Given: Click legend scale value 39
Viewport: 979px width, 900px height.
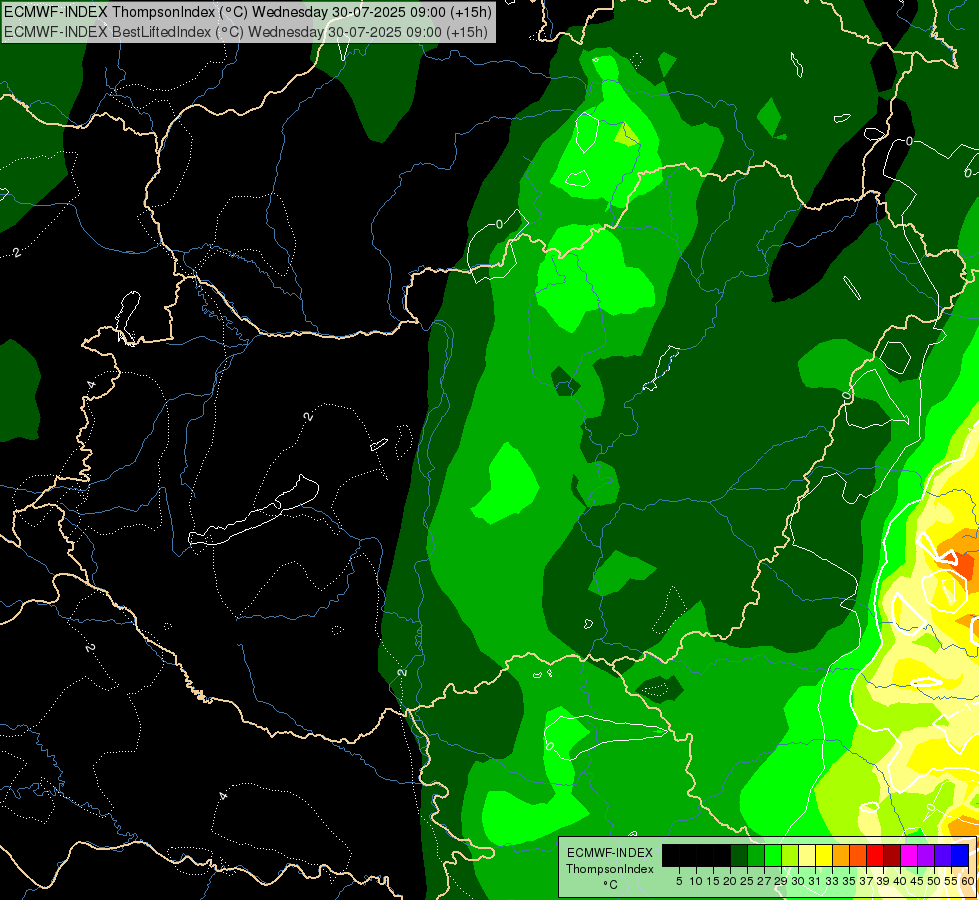Looking at the screenshot, I should 883,881.
